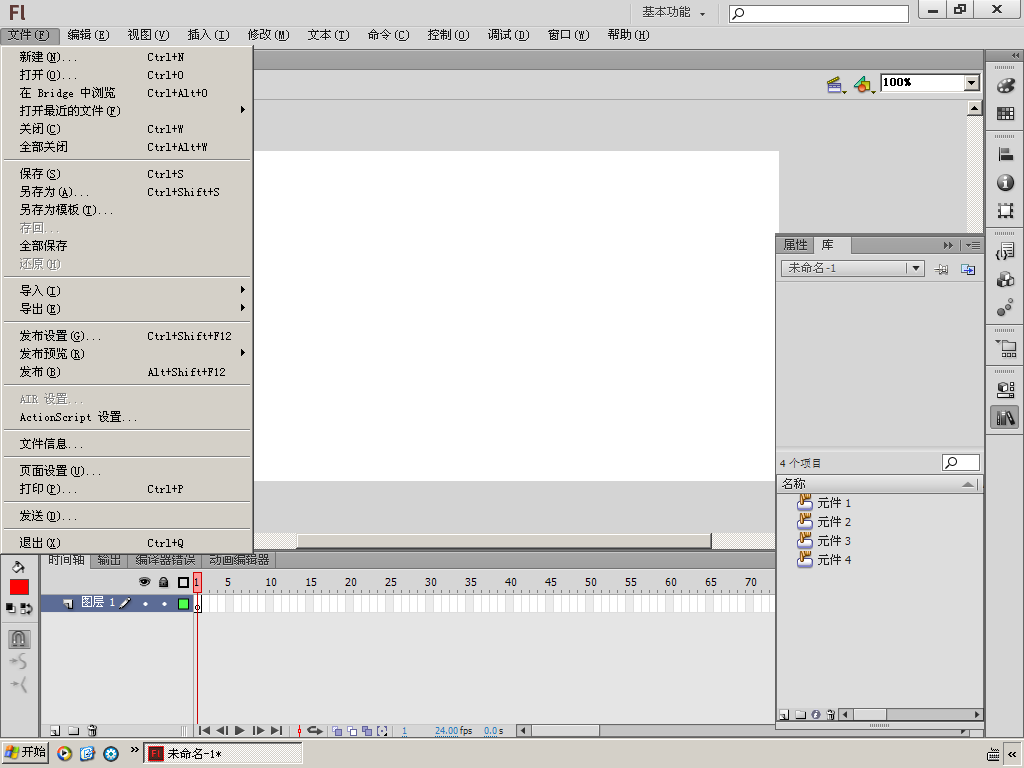Open the Color panel palette icon
The width and height of the screenshot is (1024, 768).
pos(1005,86)
